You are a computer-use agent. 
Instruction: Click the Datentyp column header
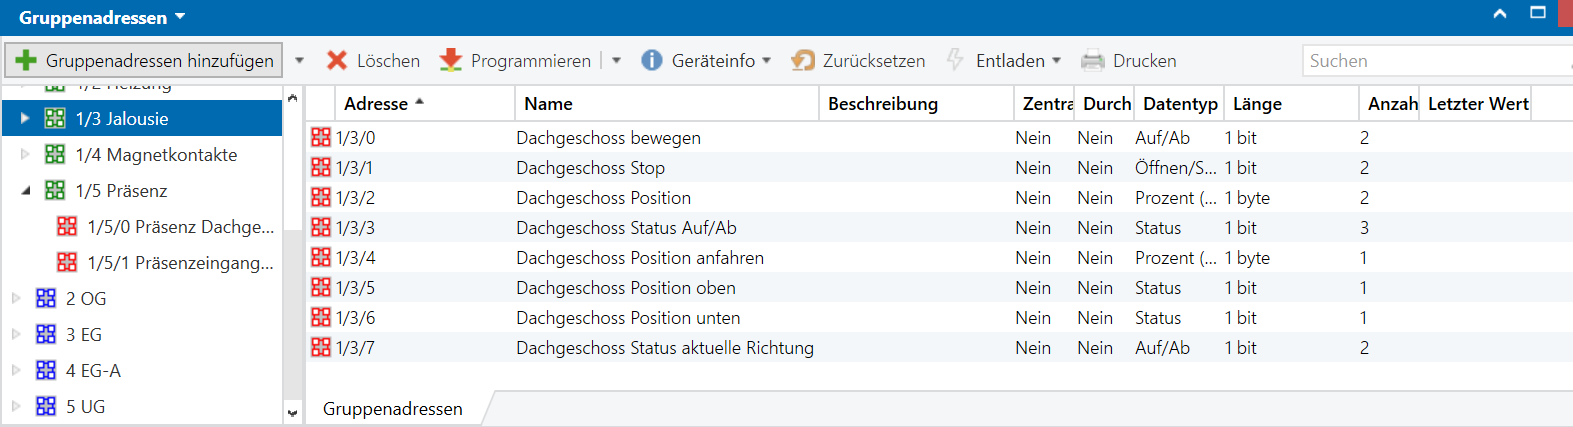click(1180, 104)
